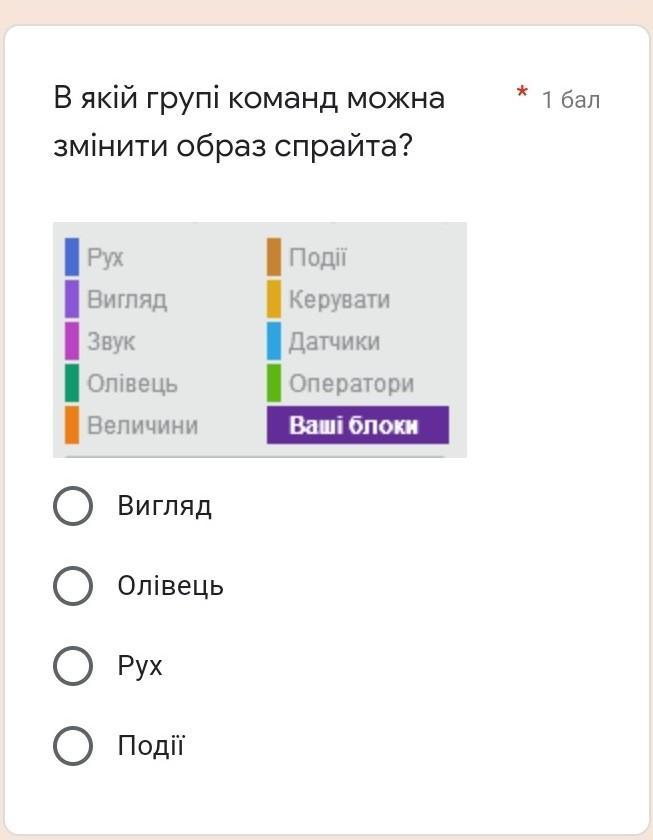Open the Датчики block category
The width and height of the screenshot is (653, 840).
[x=334, y=342]
